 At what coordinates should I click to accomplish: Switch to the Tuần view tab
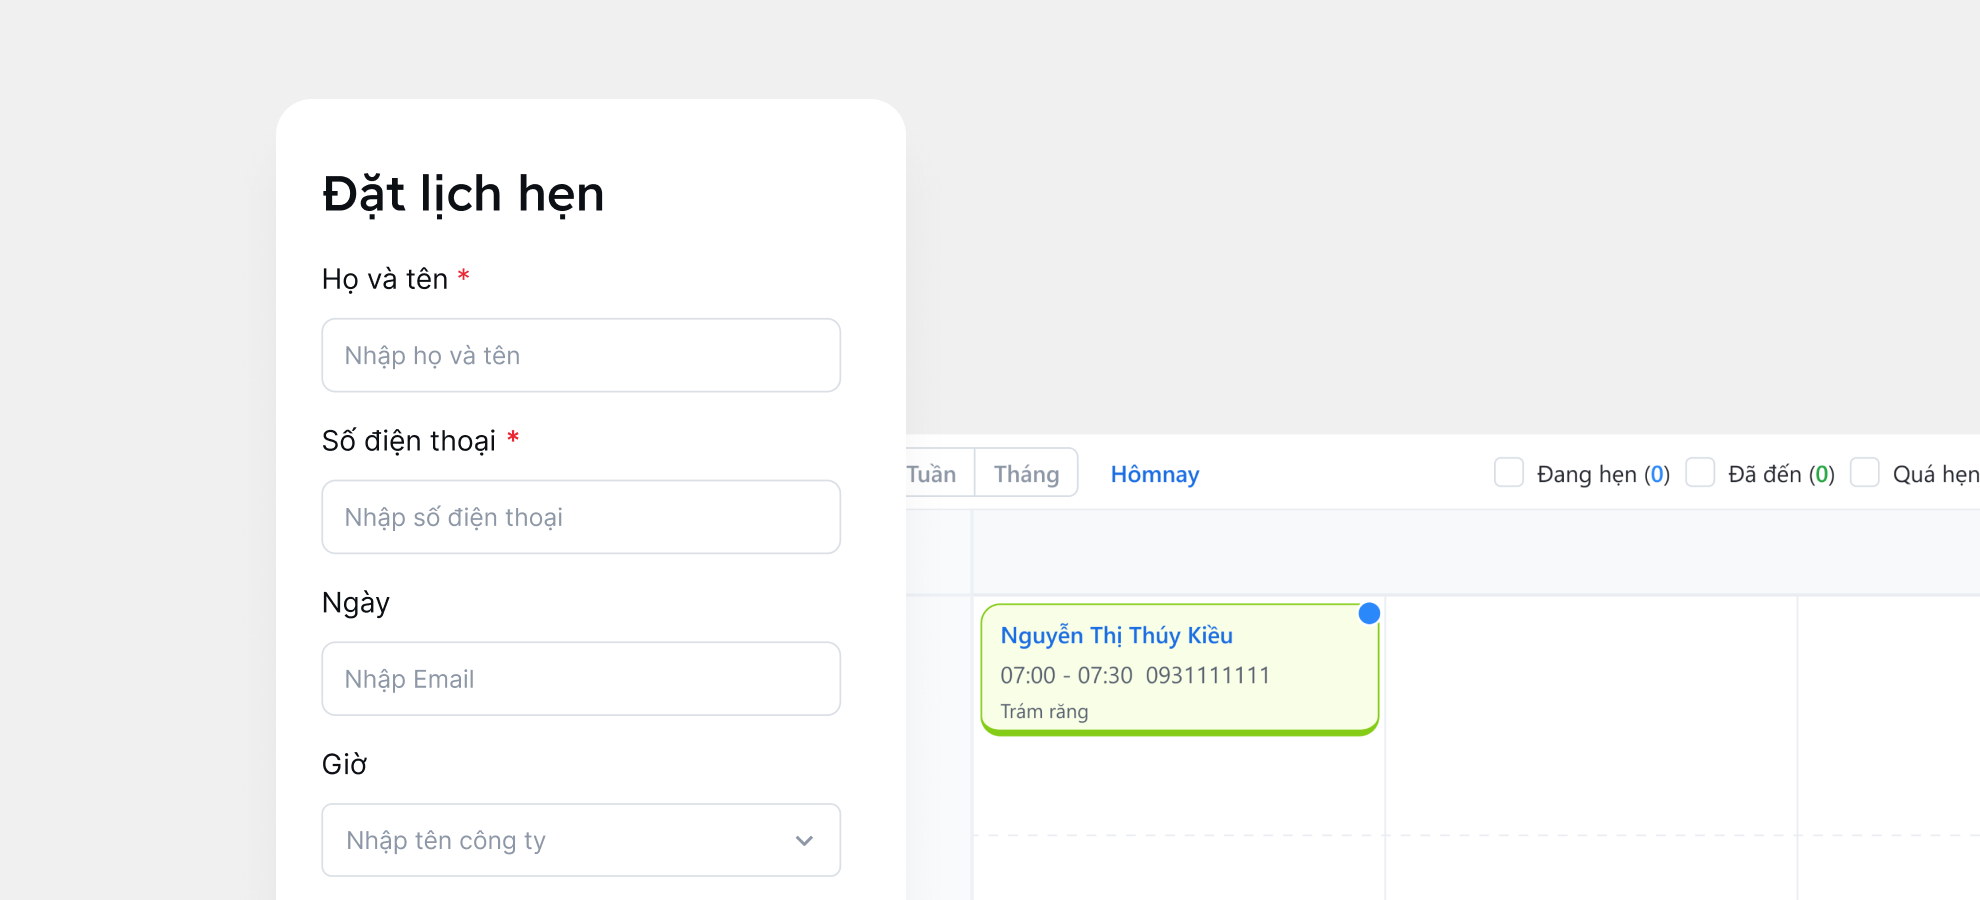pyautogui.click(x=932, y=474)
